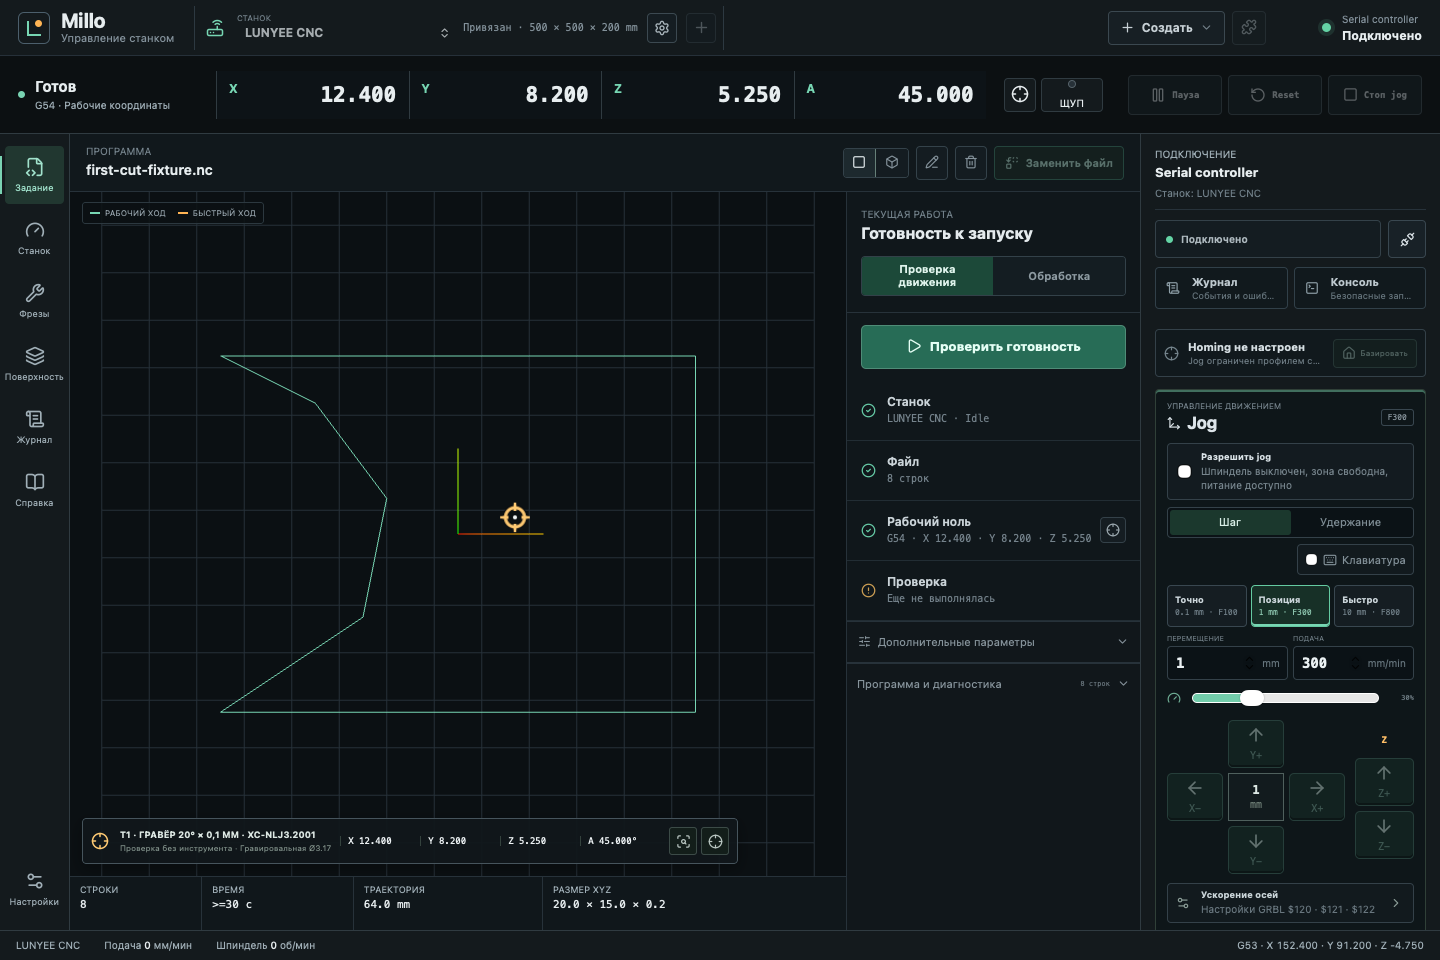Open the Создать dropdown

(x=1166, y=28)
